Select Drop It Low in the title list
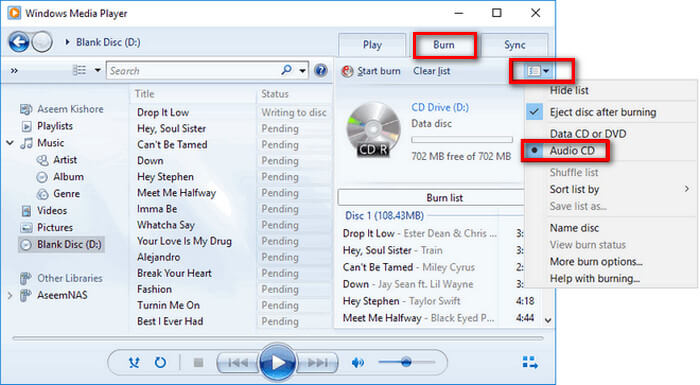The image size is (700, 385). pos(163,113)
